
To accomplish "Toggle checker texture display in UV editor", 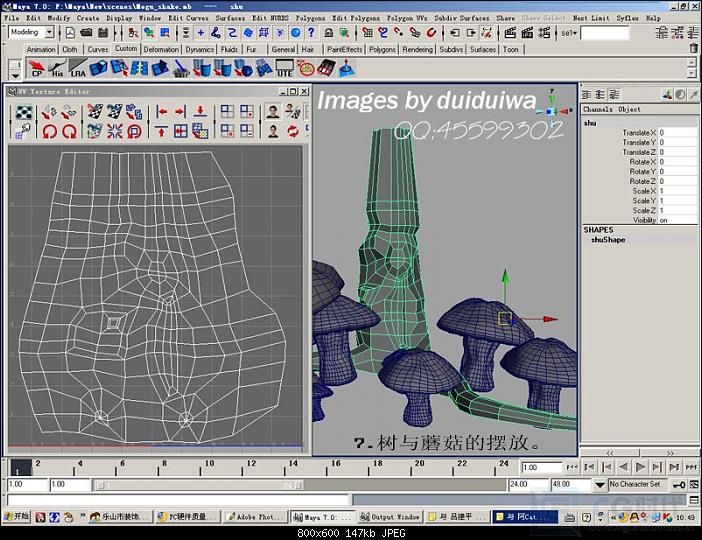I will 23,112.
